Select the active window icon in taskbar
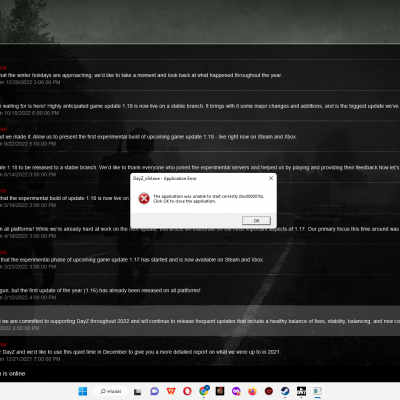The image size is (400, 400). [x=318, y=391]
